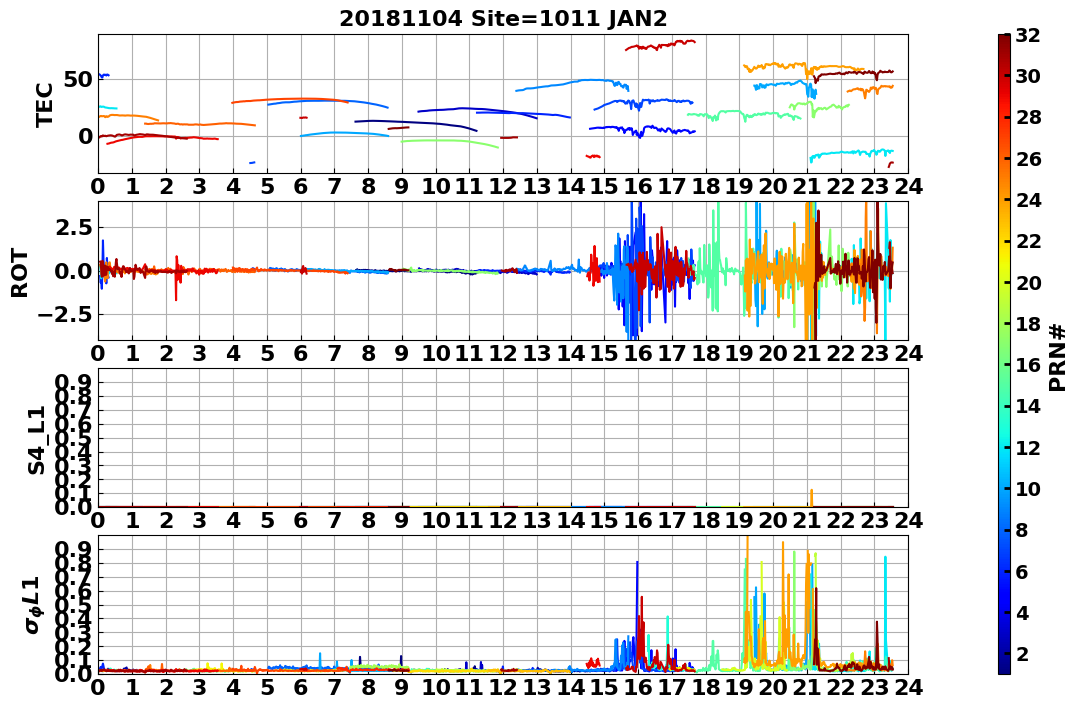Click hour 24 tick under the TEC panel
The image size is (1077, 709).
tap(909, 186)
